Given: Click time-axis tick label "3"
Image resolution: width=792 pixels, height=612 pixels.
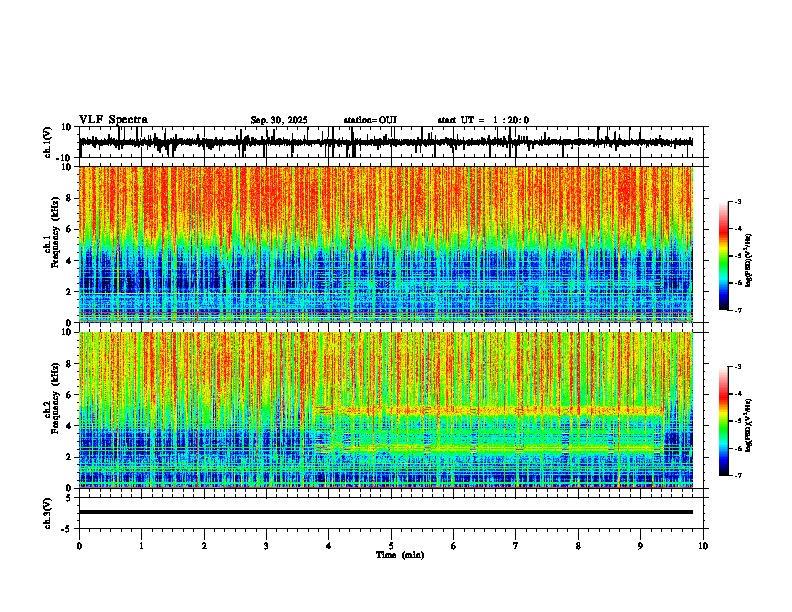Looking at the screenshot, I should click(266, 546).
